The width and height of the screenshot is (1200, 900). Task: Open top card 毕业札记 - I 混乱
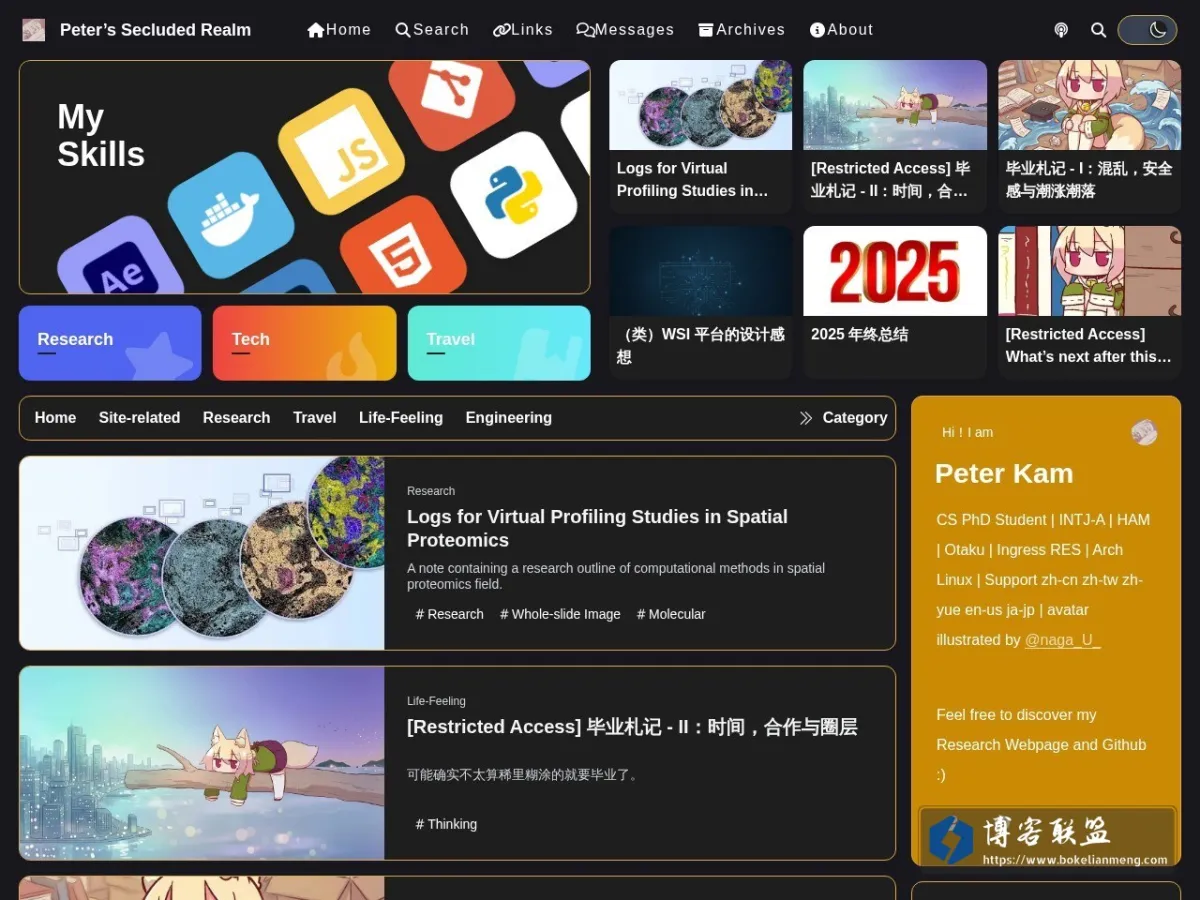pyautogui.click(x=1089, y=137)
